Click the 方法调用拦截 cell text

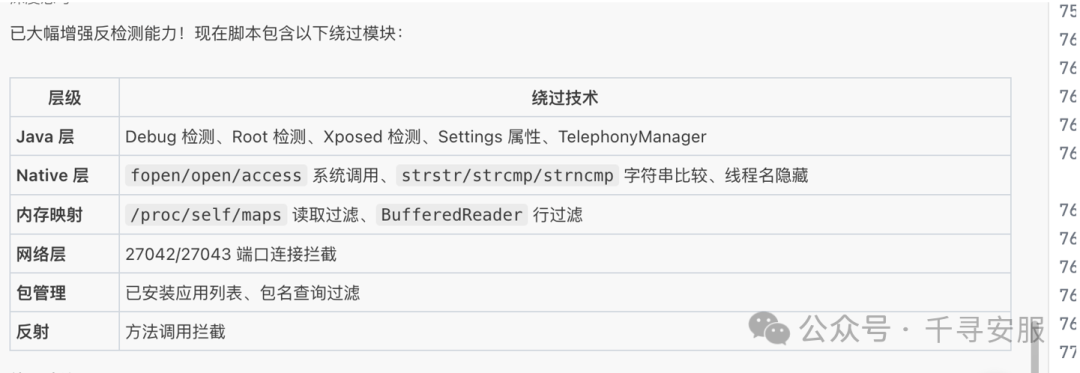coord(175,332)
